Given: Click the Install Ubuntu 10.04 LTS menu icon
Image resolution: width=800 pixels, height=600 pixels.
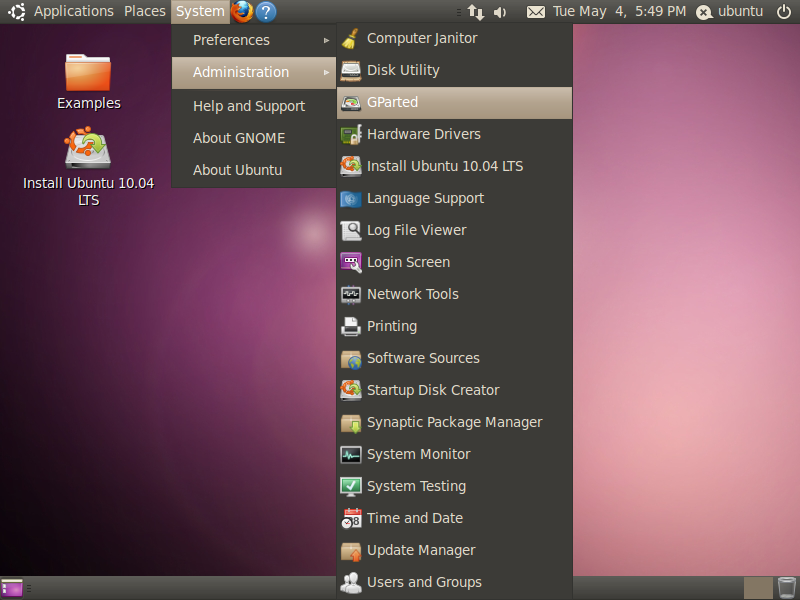Looking at the screenshot, I should (351, 166).
